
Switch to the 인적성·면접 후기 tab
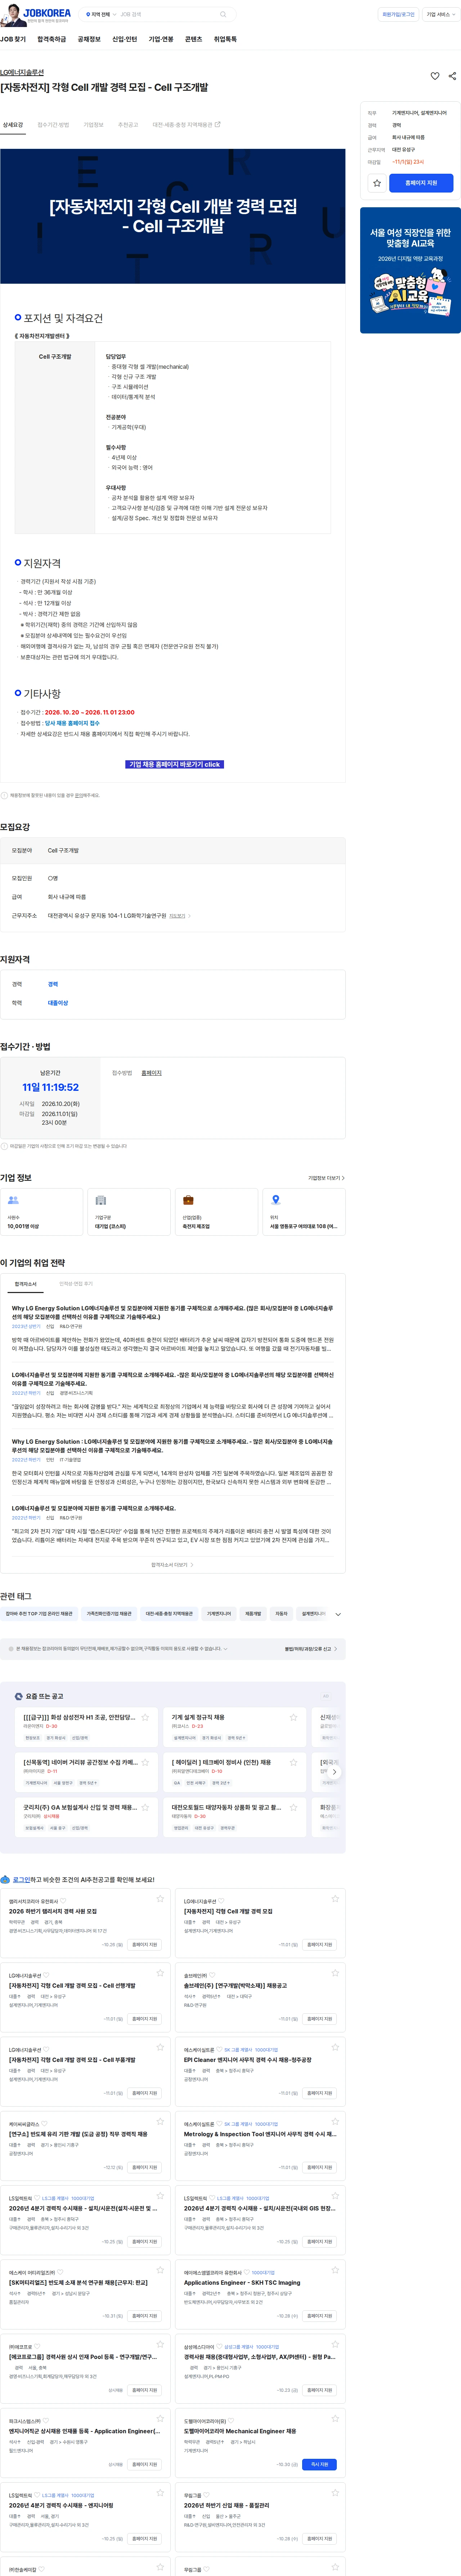(x=76, y=1284)
